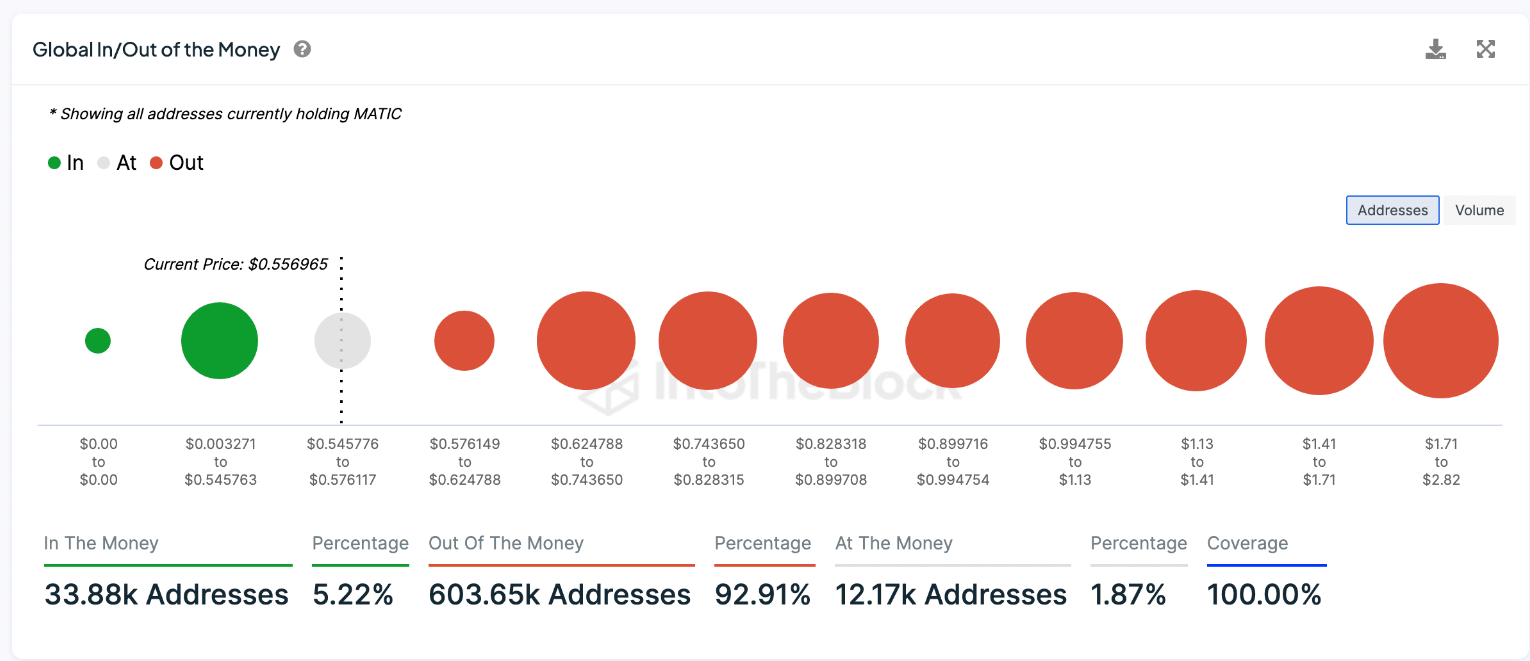Expand chart to fullscreen view
The height and width of the screenshot is (661, 1530).
point(1486,50)
